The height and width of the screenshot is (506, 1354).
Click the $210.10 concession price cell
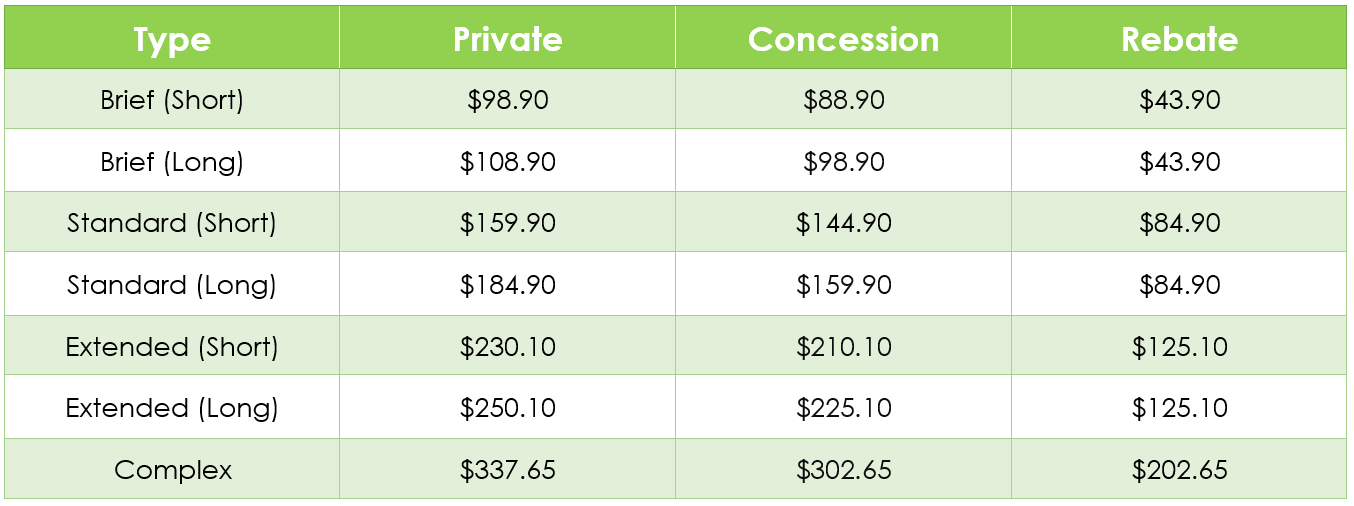844,347
